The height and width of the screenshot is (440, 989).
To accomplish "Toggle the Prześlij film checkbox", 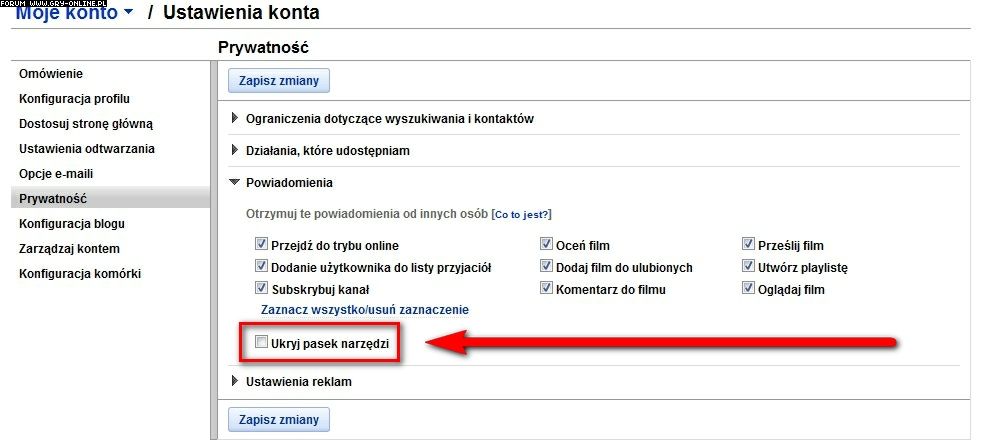I will pos(749,245).
